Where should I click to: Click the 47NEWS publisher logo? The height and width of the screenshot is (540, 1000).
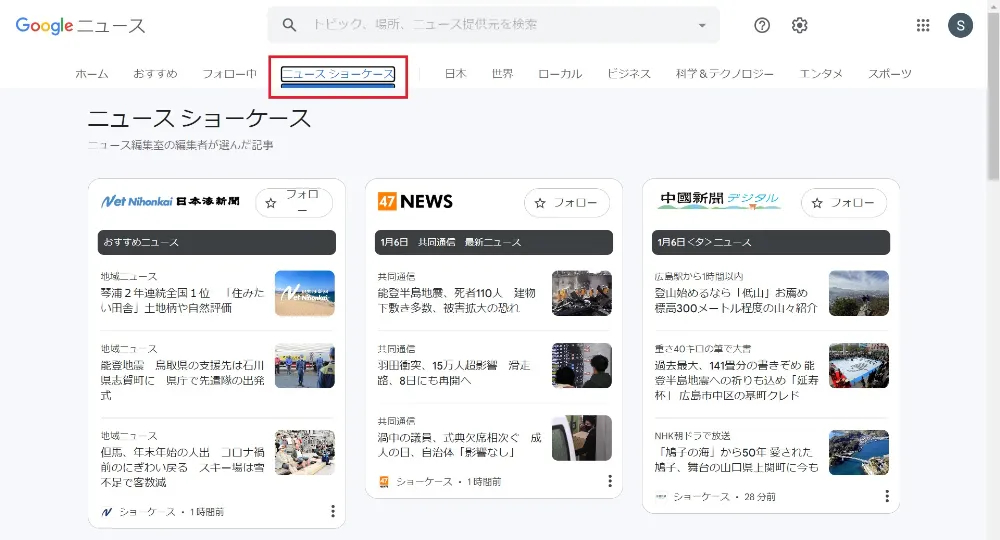coord(415,201)
